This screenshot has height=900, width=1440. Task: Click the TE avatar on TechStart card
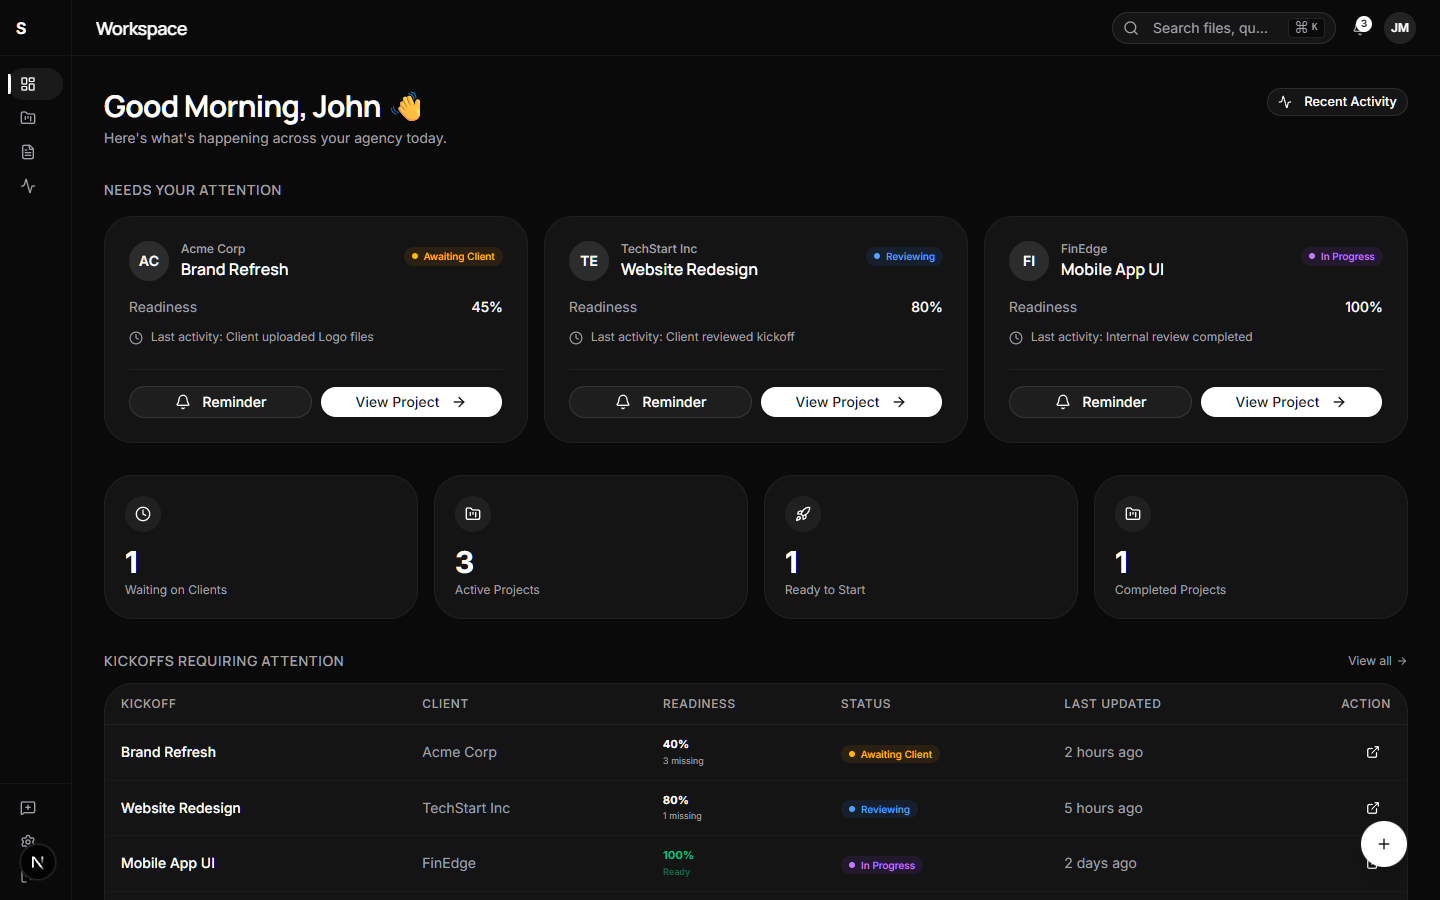pyautogui.click(x=589, y=261)
